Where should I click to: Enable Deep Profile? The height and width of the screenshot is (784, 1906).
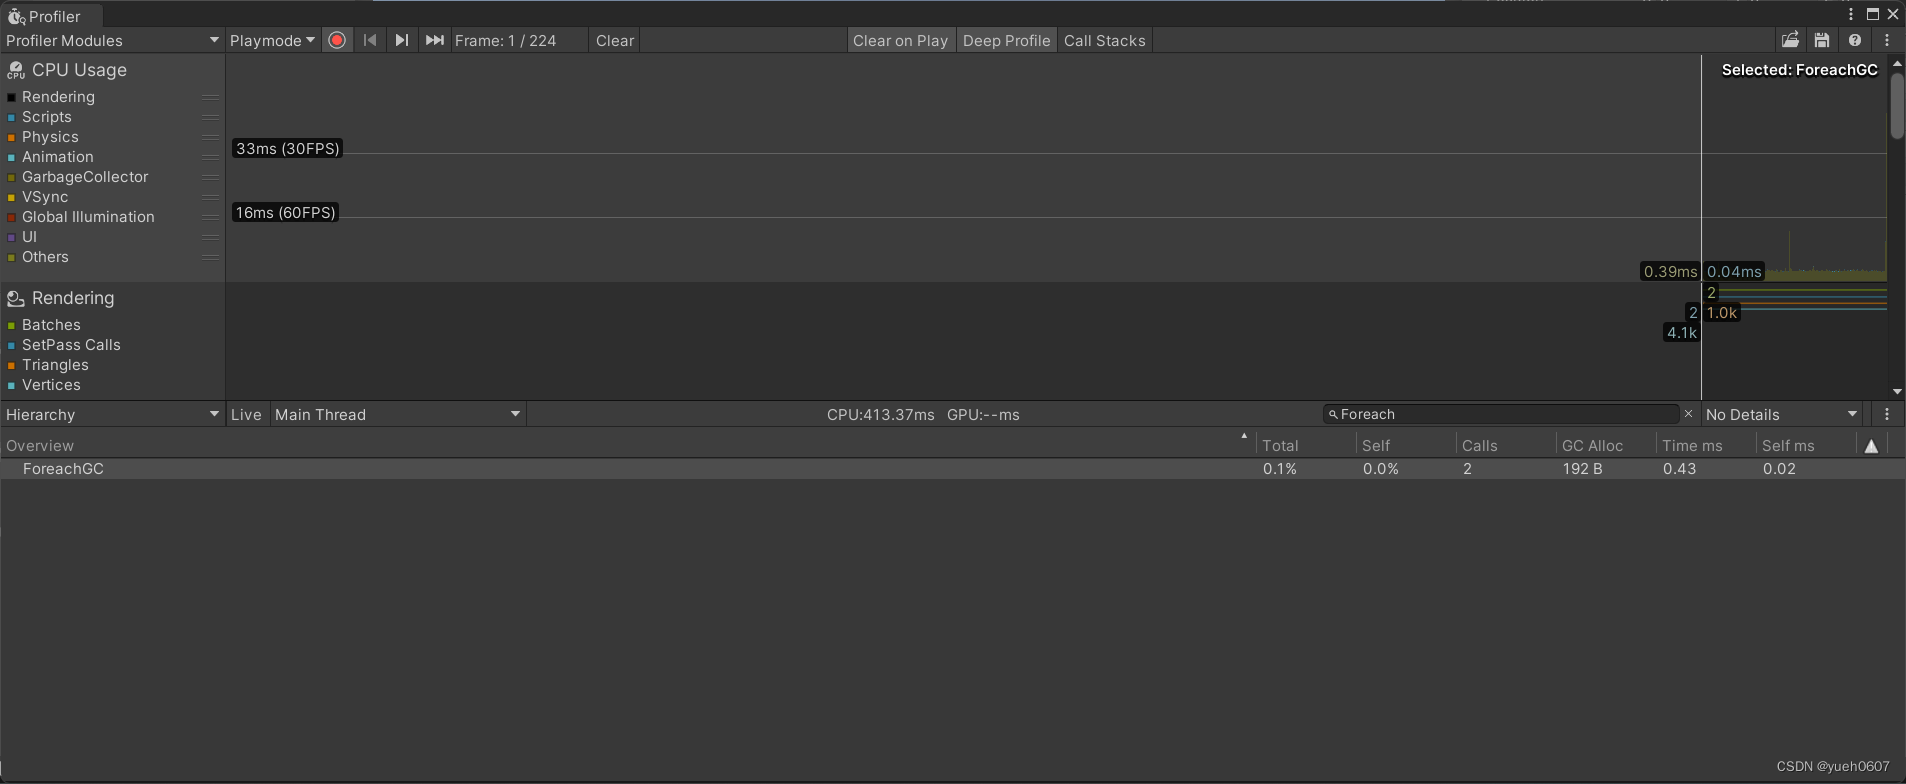[x=1006, y=40]
